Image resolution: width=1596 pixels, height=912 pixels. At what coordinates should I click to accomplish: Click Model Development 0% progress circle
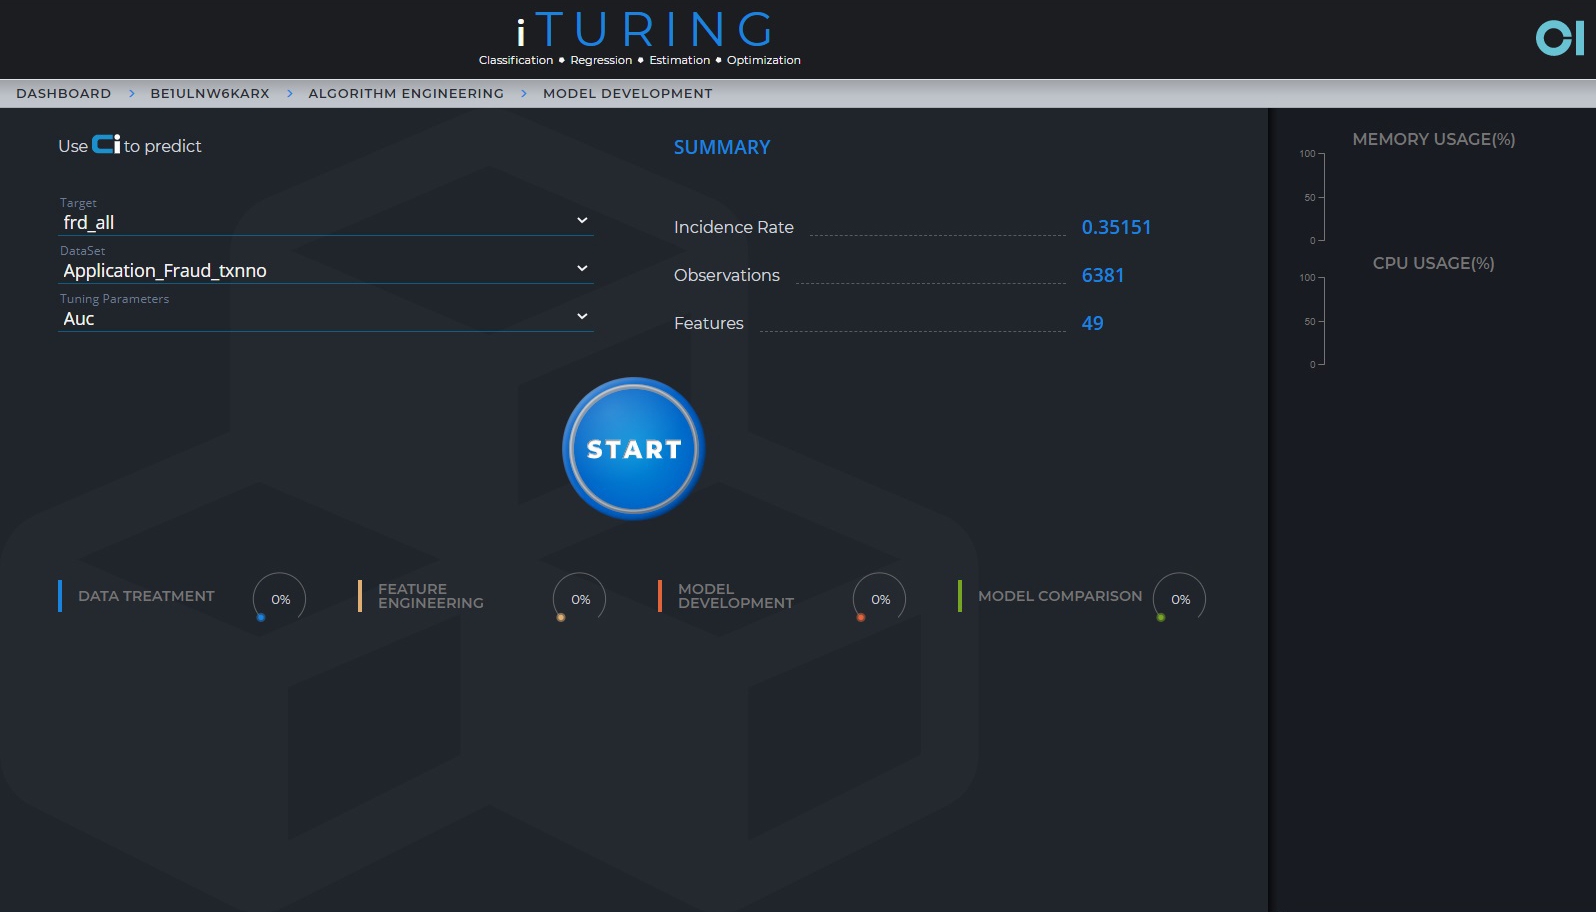coord(880,599)
